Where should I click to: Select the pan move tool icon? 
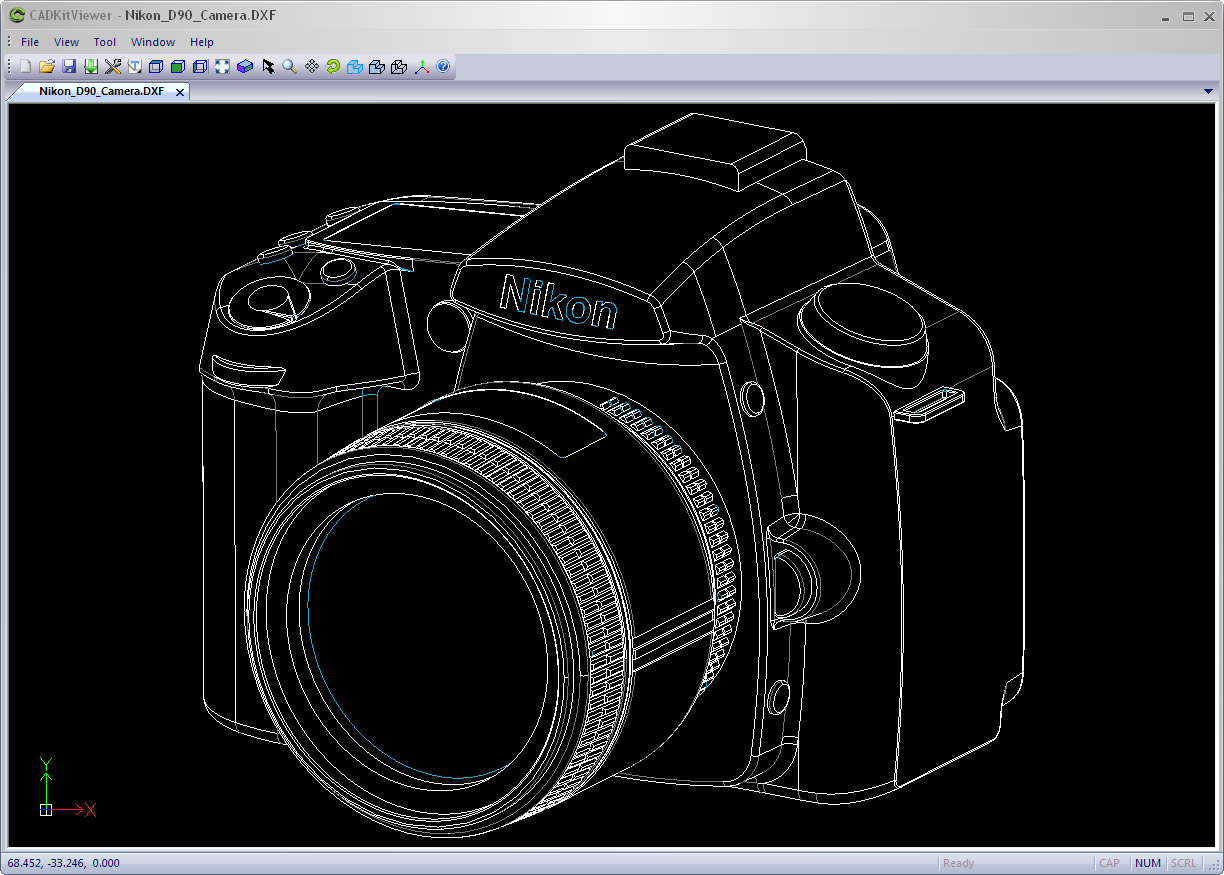(312, 66)
